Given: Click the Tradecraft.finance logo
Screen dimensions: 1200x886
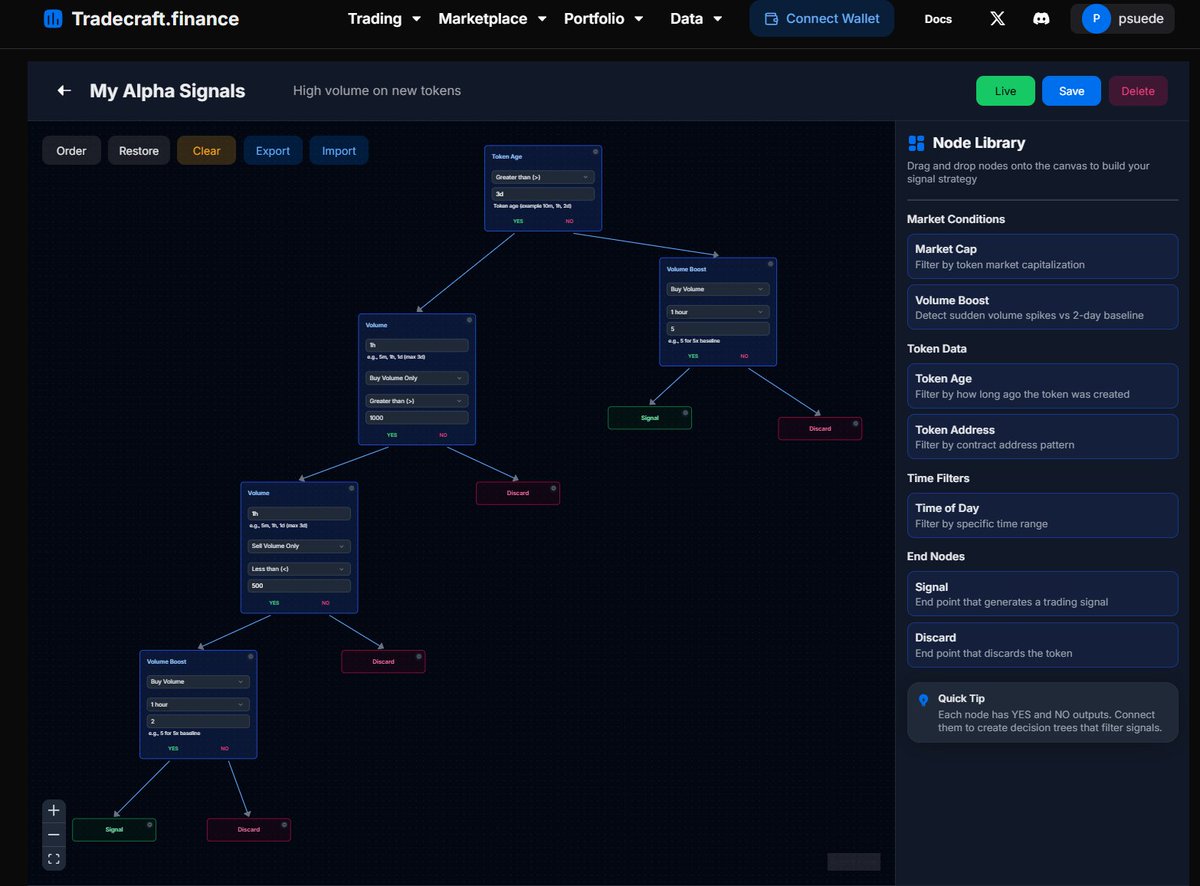Looking at the screenshot, I should tap(141, 19).
